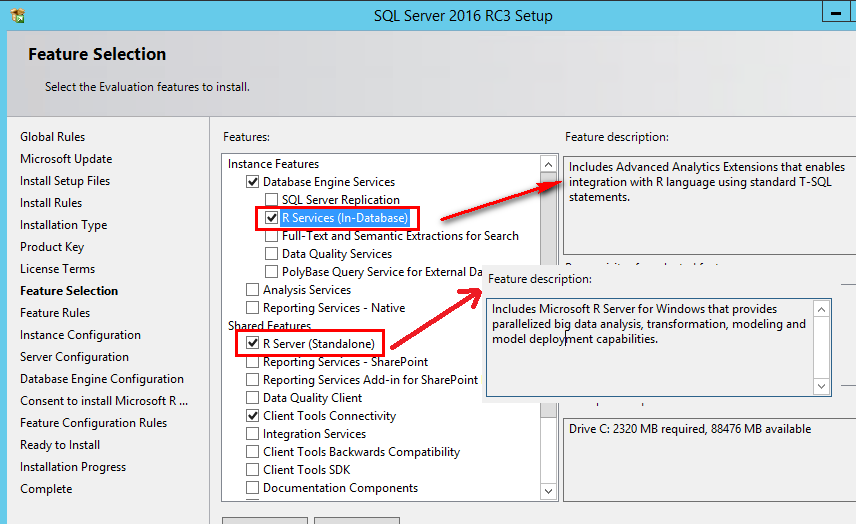Select Complete step in sidebar

coord(46,489)
